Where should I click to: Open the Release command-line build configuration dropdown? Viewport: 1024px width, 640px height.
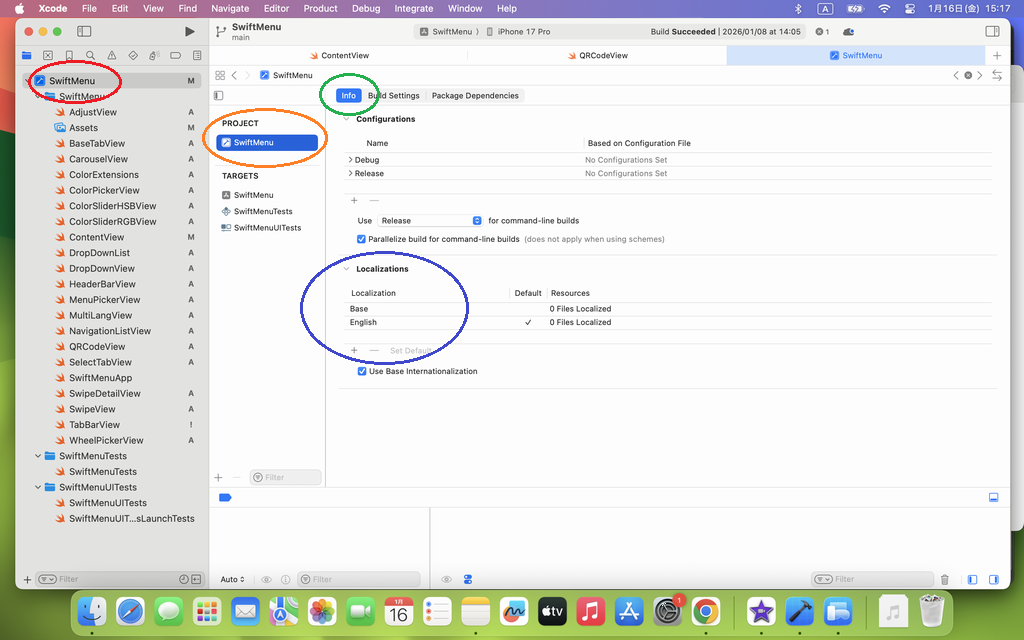click(x=431, y=220)
